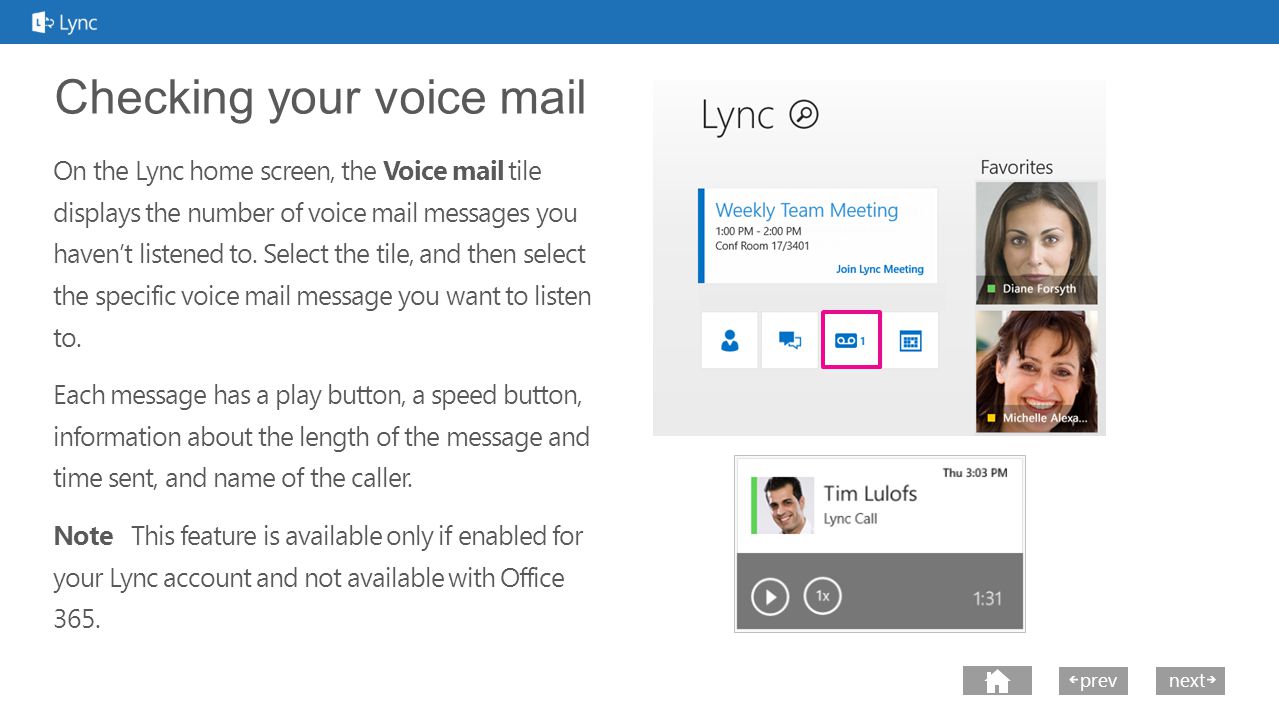
Task: Click the Favorites heading
Action: (1016, 167)
